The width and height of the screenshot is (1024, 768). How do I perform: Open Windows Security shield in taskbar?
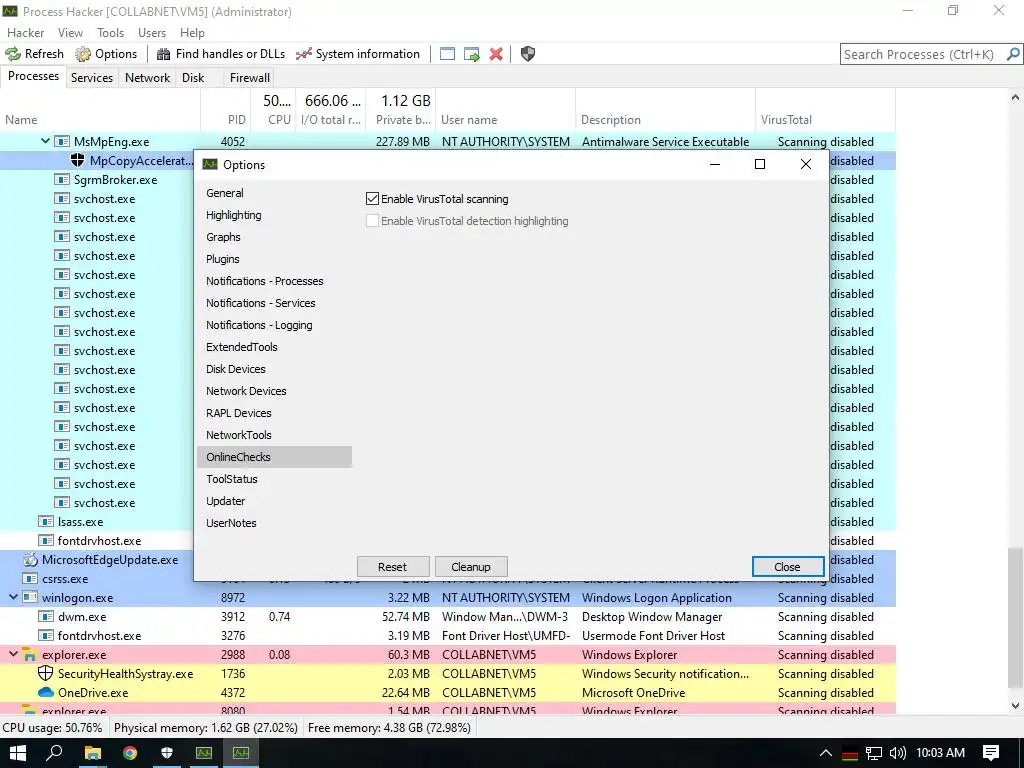pos(167,753)
